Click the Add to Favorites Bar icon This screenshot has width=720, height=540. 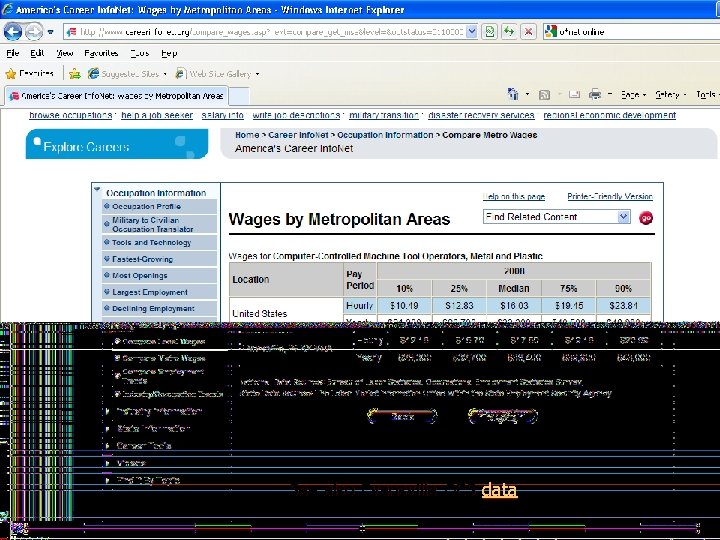tap(75, 73)
